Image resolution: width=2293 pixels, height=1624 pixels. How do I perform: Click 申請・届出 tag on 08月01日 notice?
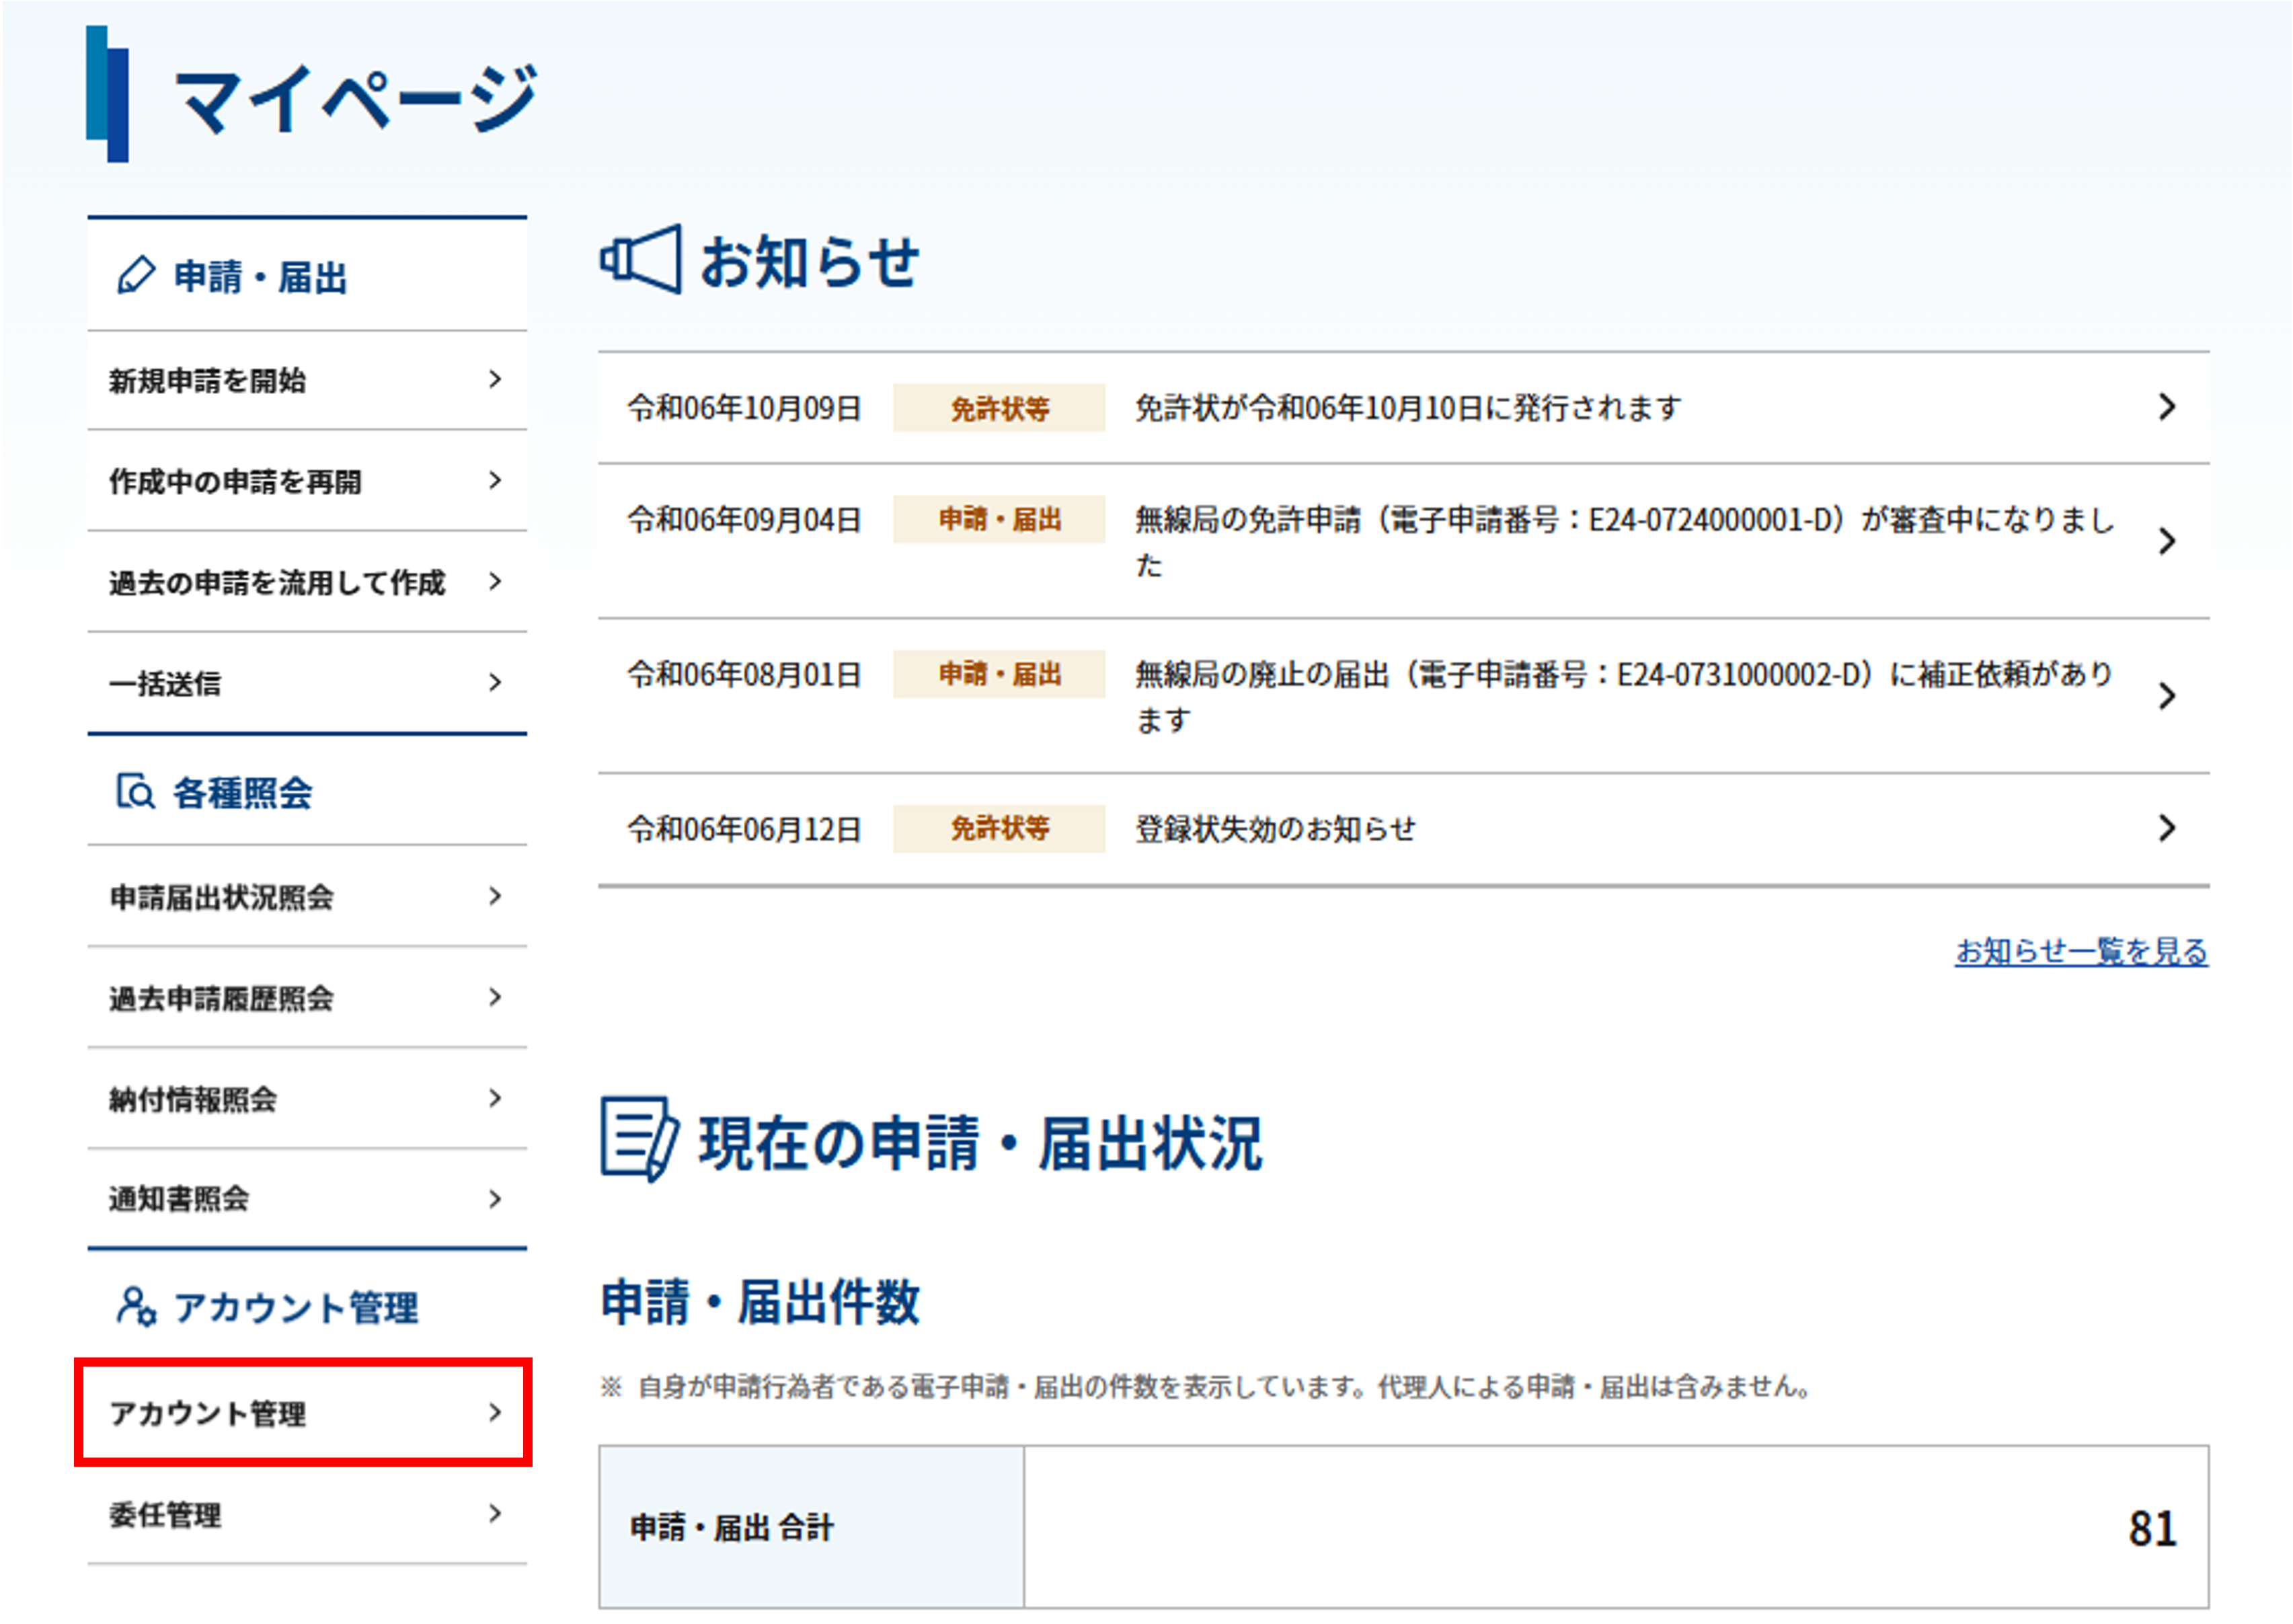[999, 674]
